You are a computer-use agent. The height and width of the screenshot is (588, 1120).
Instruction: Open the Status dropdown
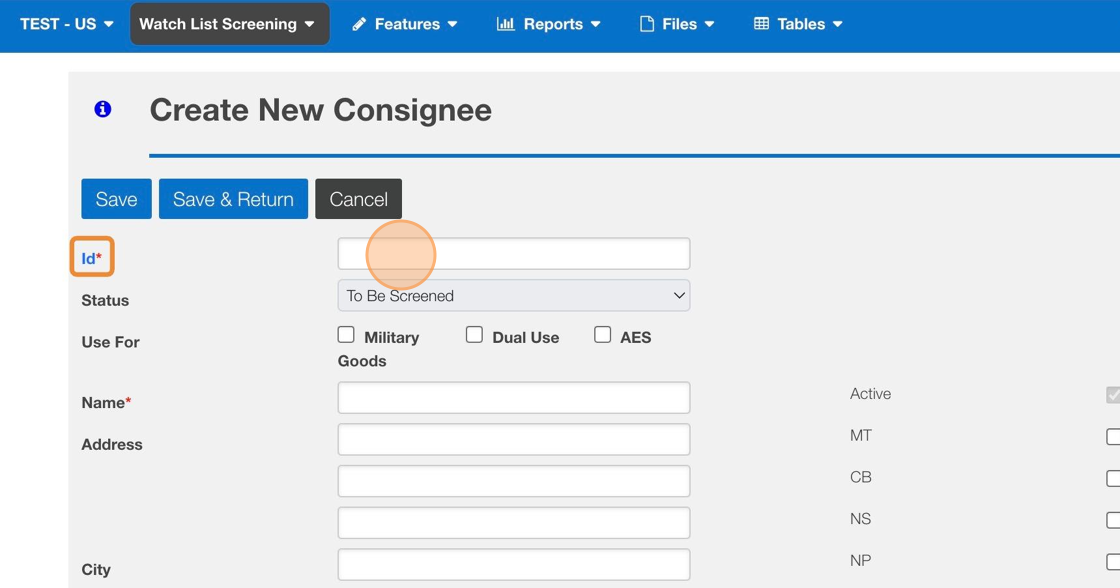[x=514, y=296]
